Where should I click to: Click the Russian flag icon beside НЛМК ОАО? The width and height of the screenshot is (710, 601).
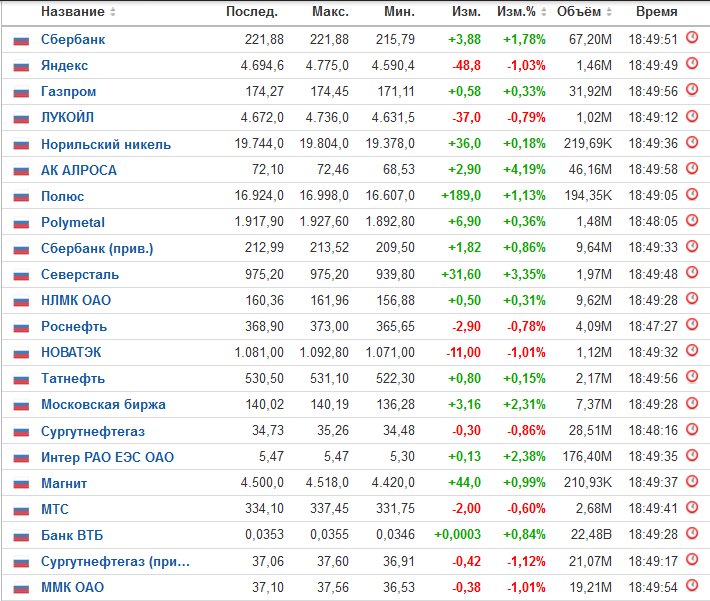[21, 302]
